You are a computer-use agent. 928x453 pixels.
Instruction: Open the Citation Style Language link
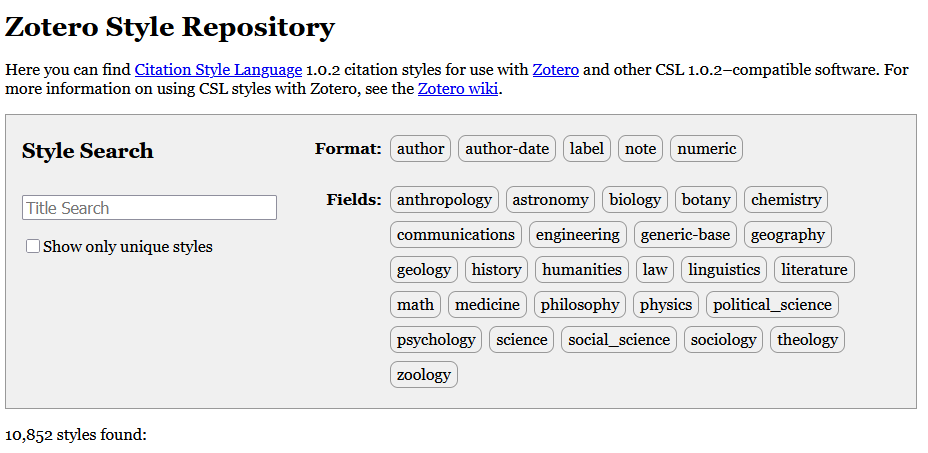click(218, 70)
